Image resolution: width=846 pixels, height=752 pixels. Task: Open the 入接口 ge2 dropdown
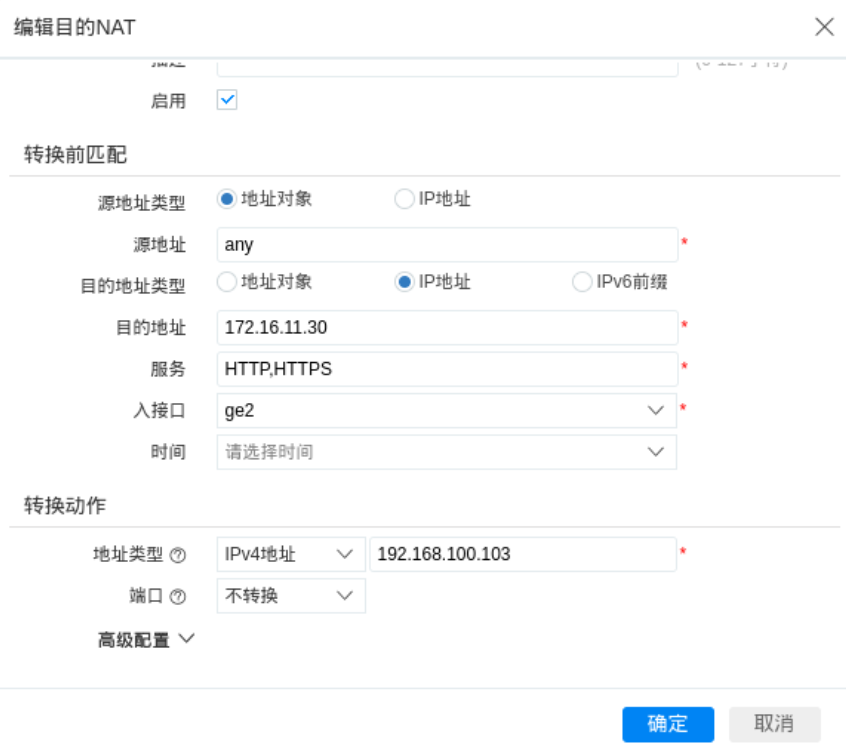[x=446, y=410]
